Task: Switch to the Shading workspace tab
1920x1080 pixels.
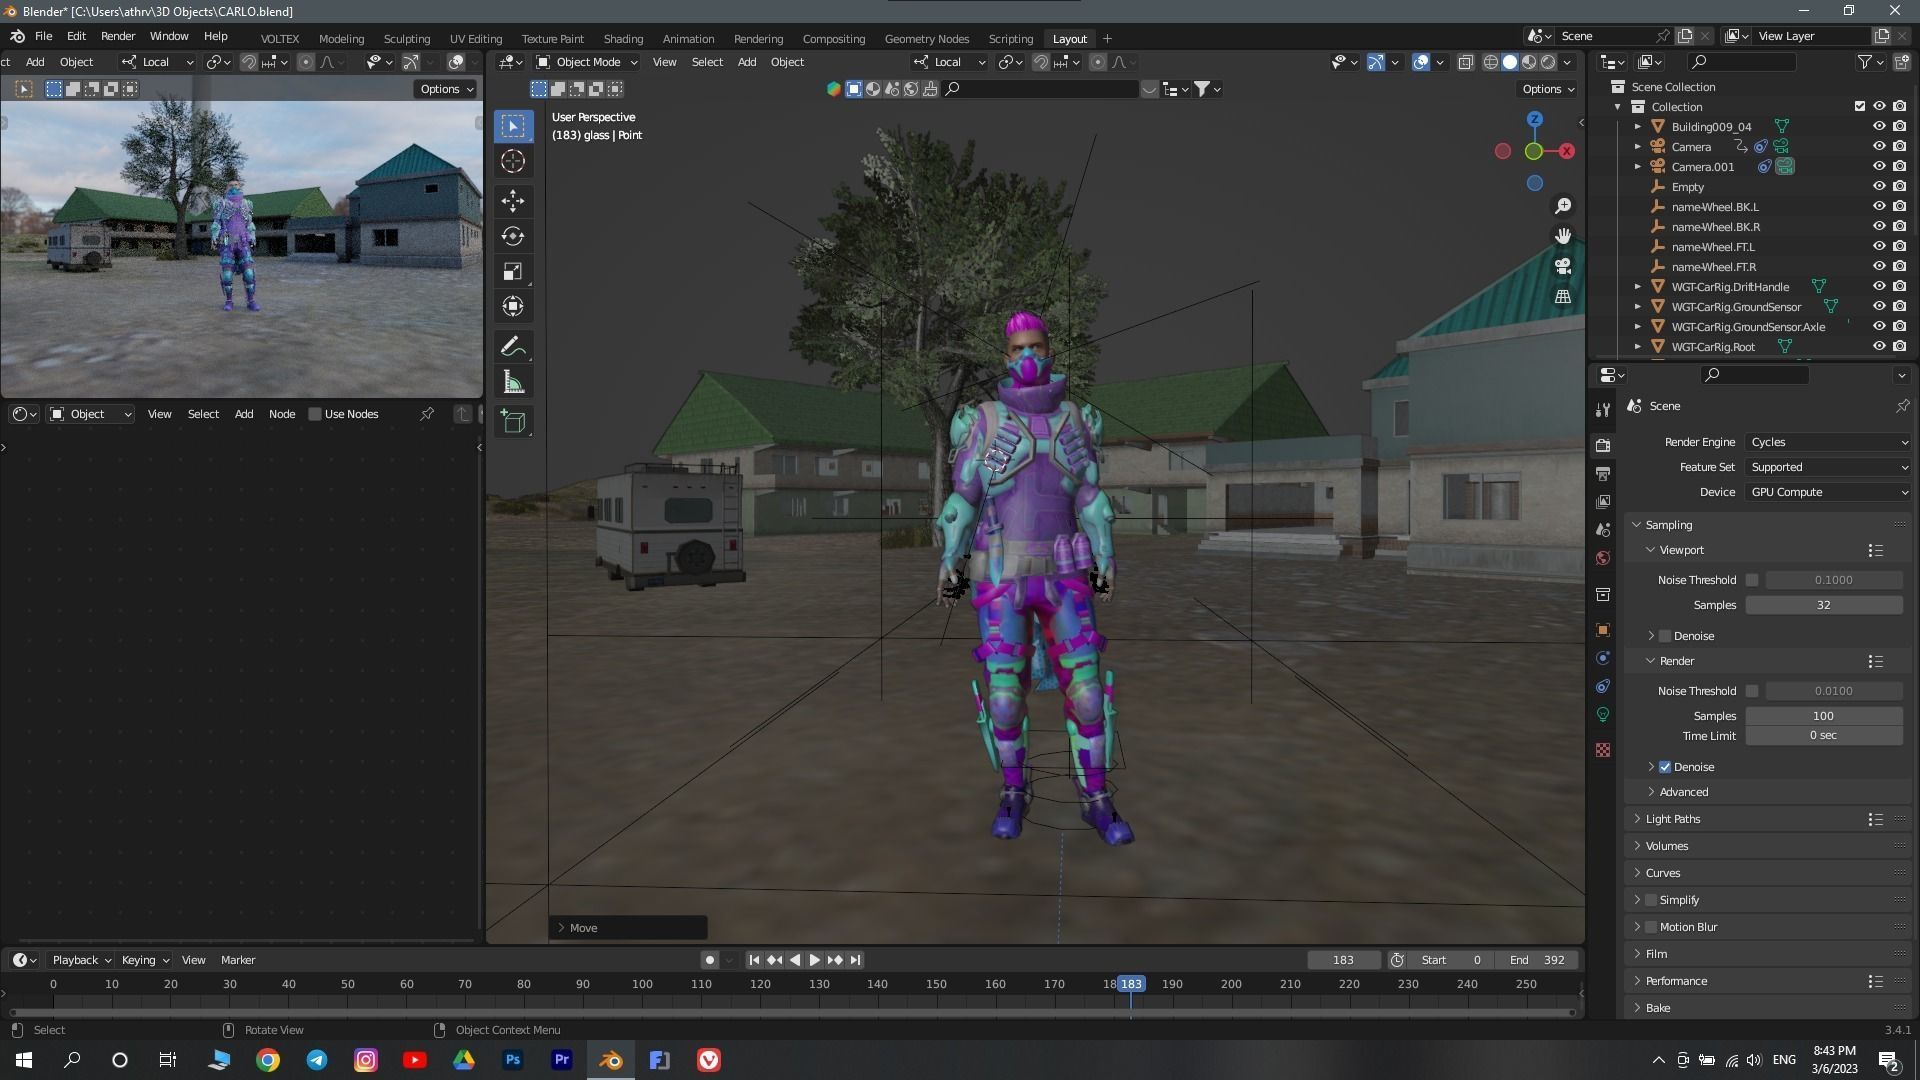Action: tap(623, 39)
